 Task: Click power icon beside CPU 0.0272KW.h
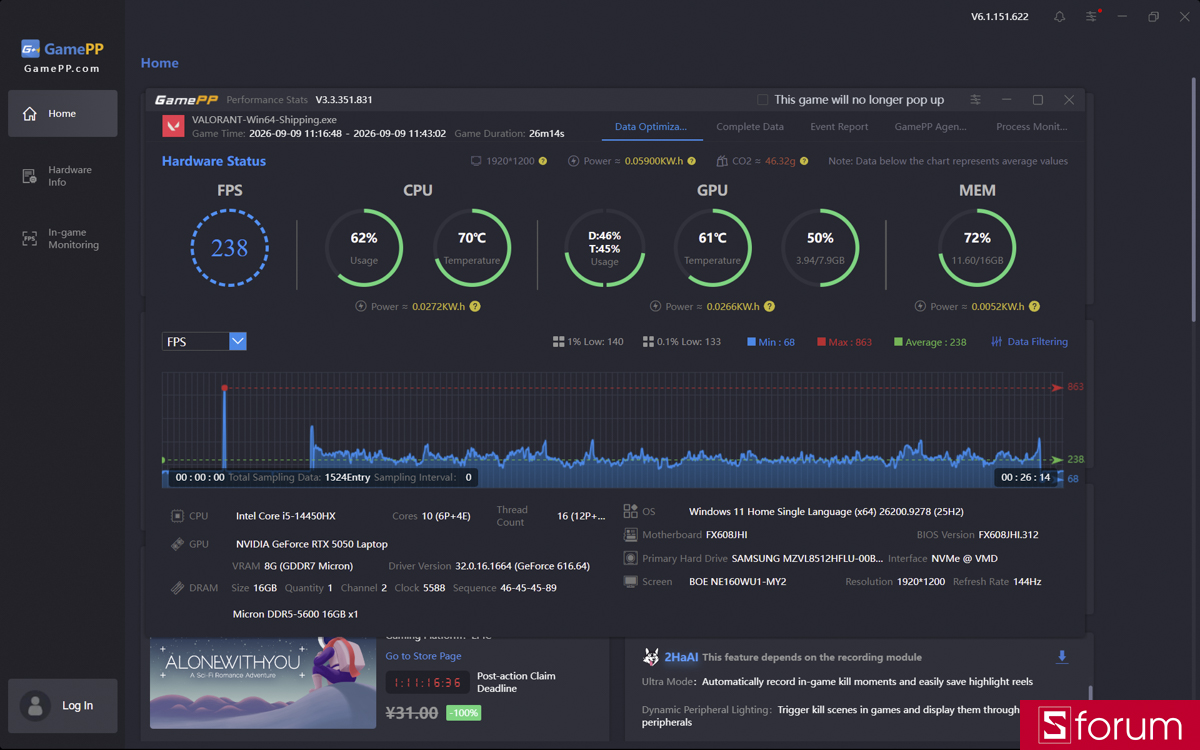click(361, 307)
